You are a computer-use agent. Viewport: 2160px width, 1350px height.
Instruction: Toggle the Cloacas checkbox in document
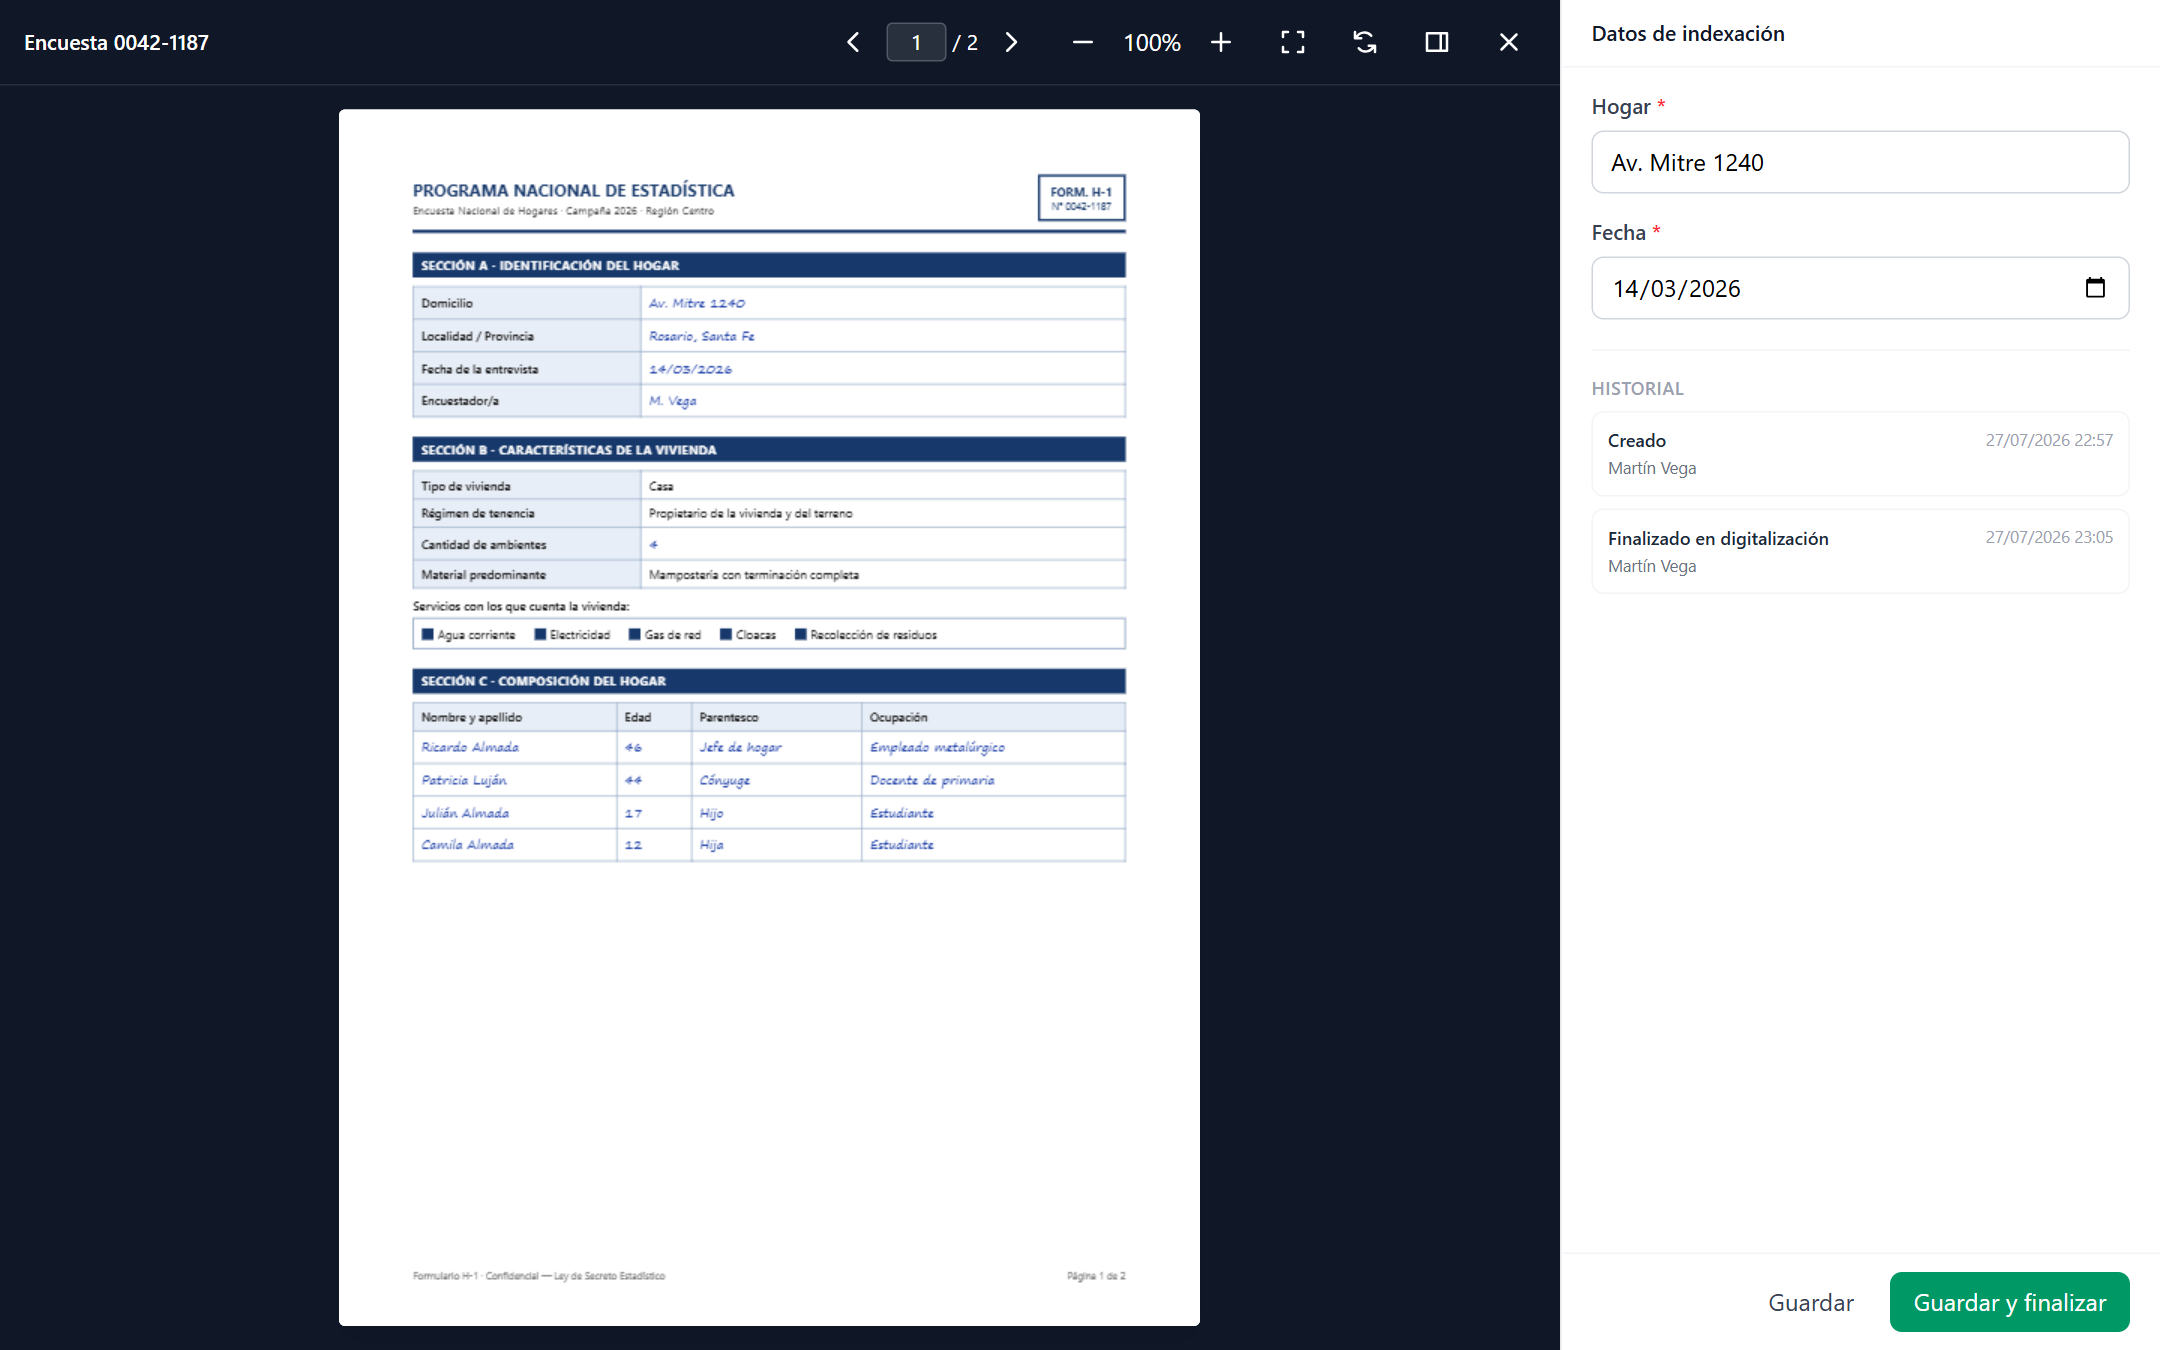726,634
